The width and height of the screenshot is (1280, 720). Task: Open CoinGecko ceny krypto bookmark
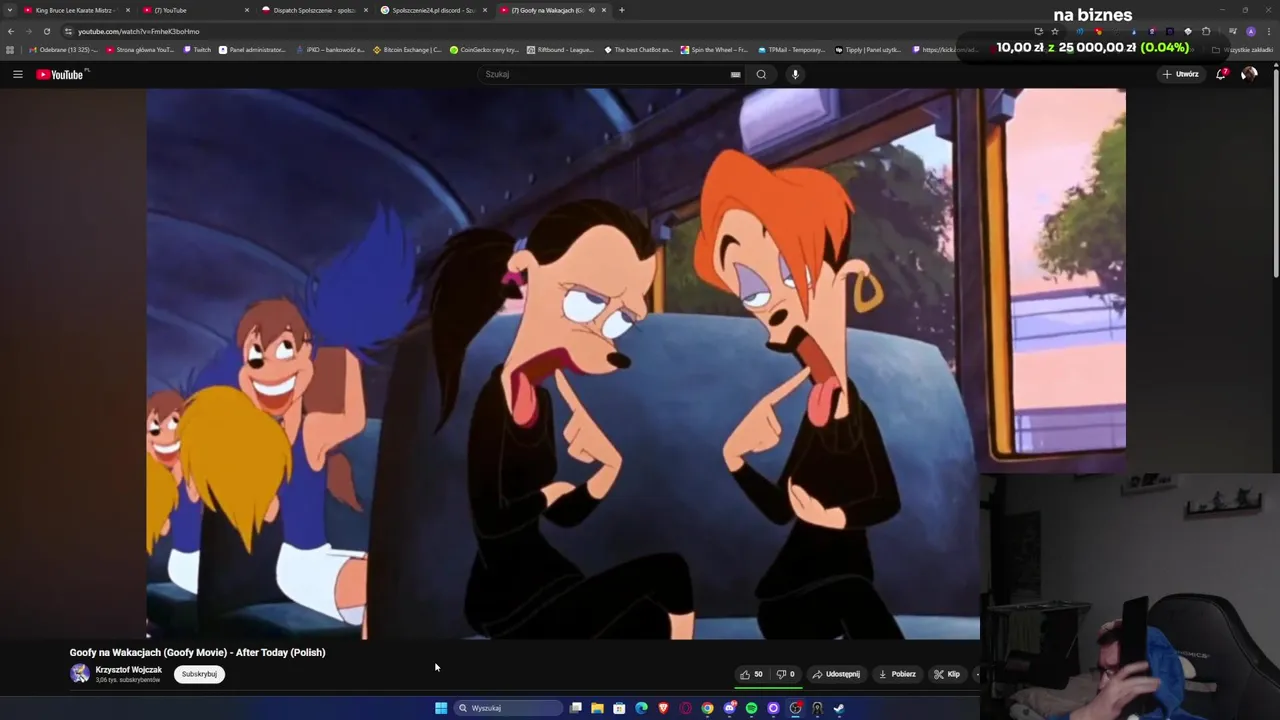coord(484,49)
